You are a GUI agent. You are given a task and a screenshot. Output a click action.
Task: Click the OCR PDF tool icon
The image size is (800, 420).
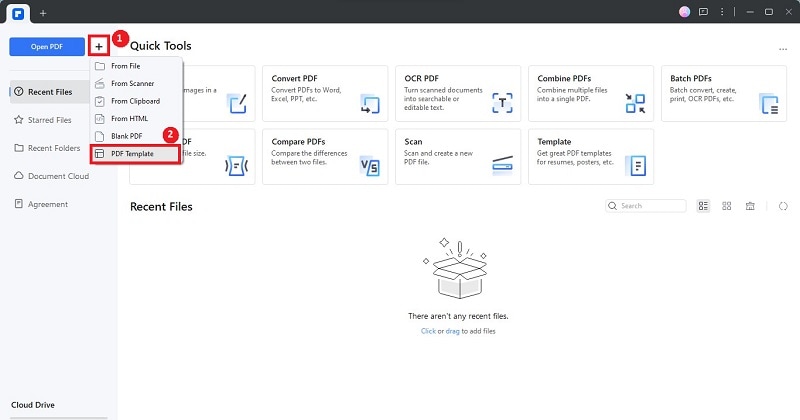[503, 103]
